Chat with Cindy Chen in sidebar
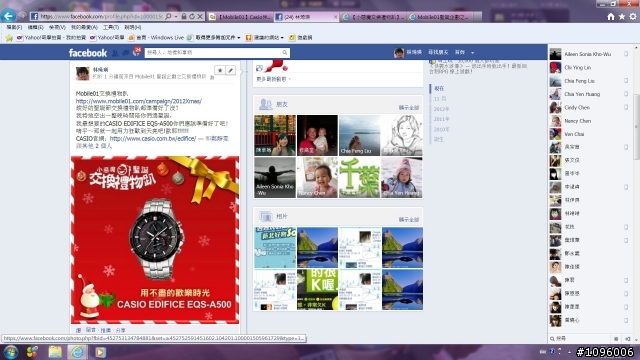 589,108
